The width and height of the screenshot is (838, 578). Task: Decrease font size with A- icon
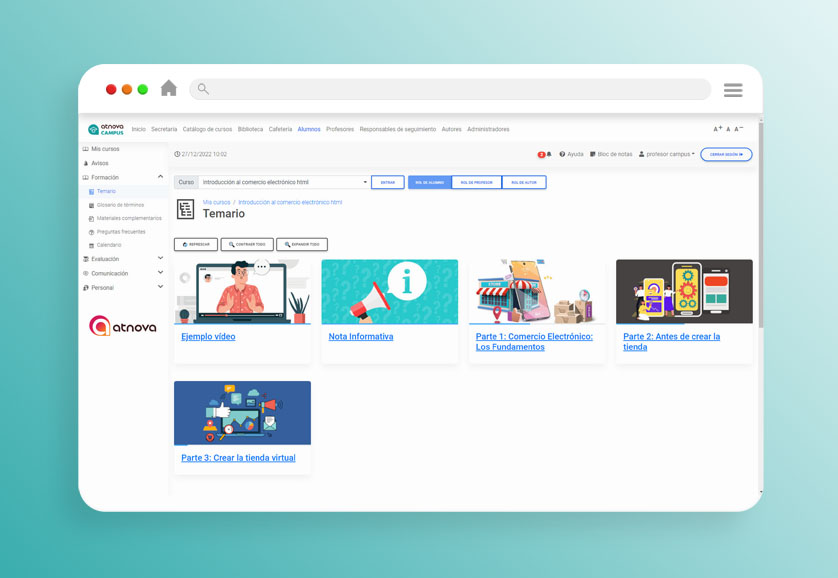click(x=739, y=129)
